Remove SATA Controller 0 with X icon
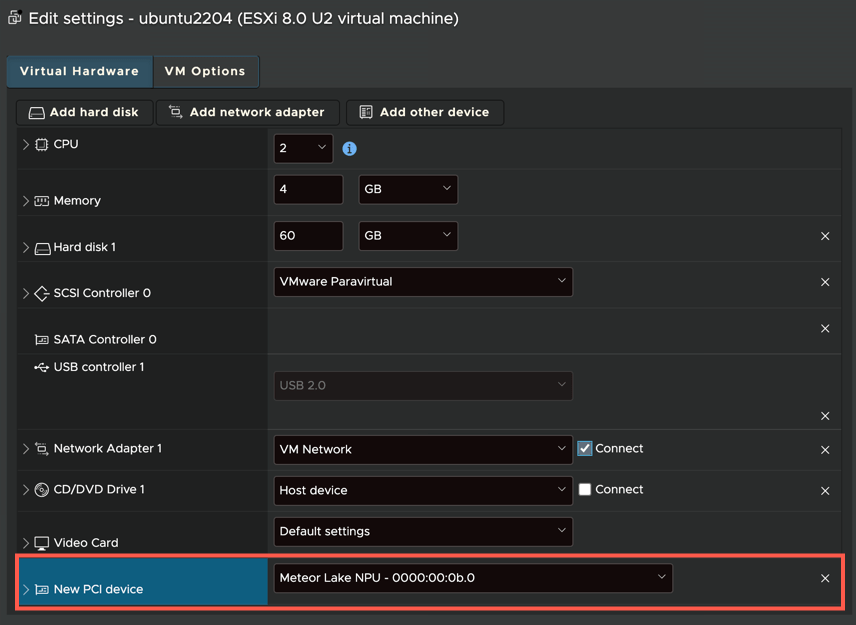This screenshot has width=856, height=625. pyautogui.click(x=825, y=328)
